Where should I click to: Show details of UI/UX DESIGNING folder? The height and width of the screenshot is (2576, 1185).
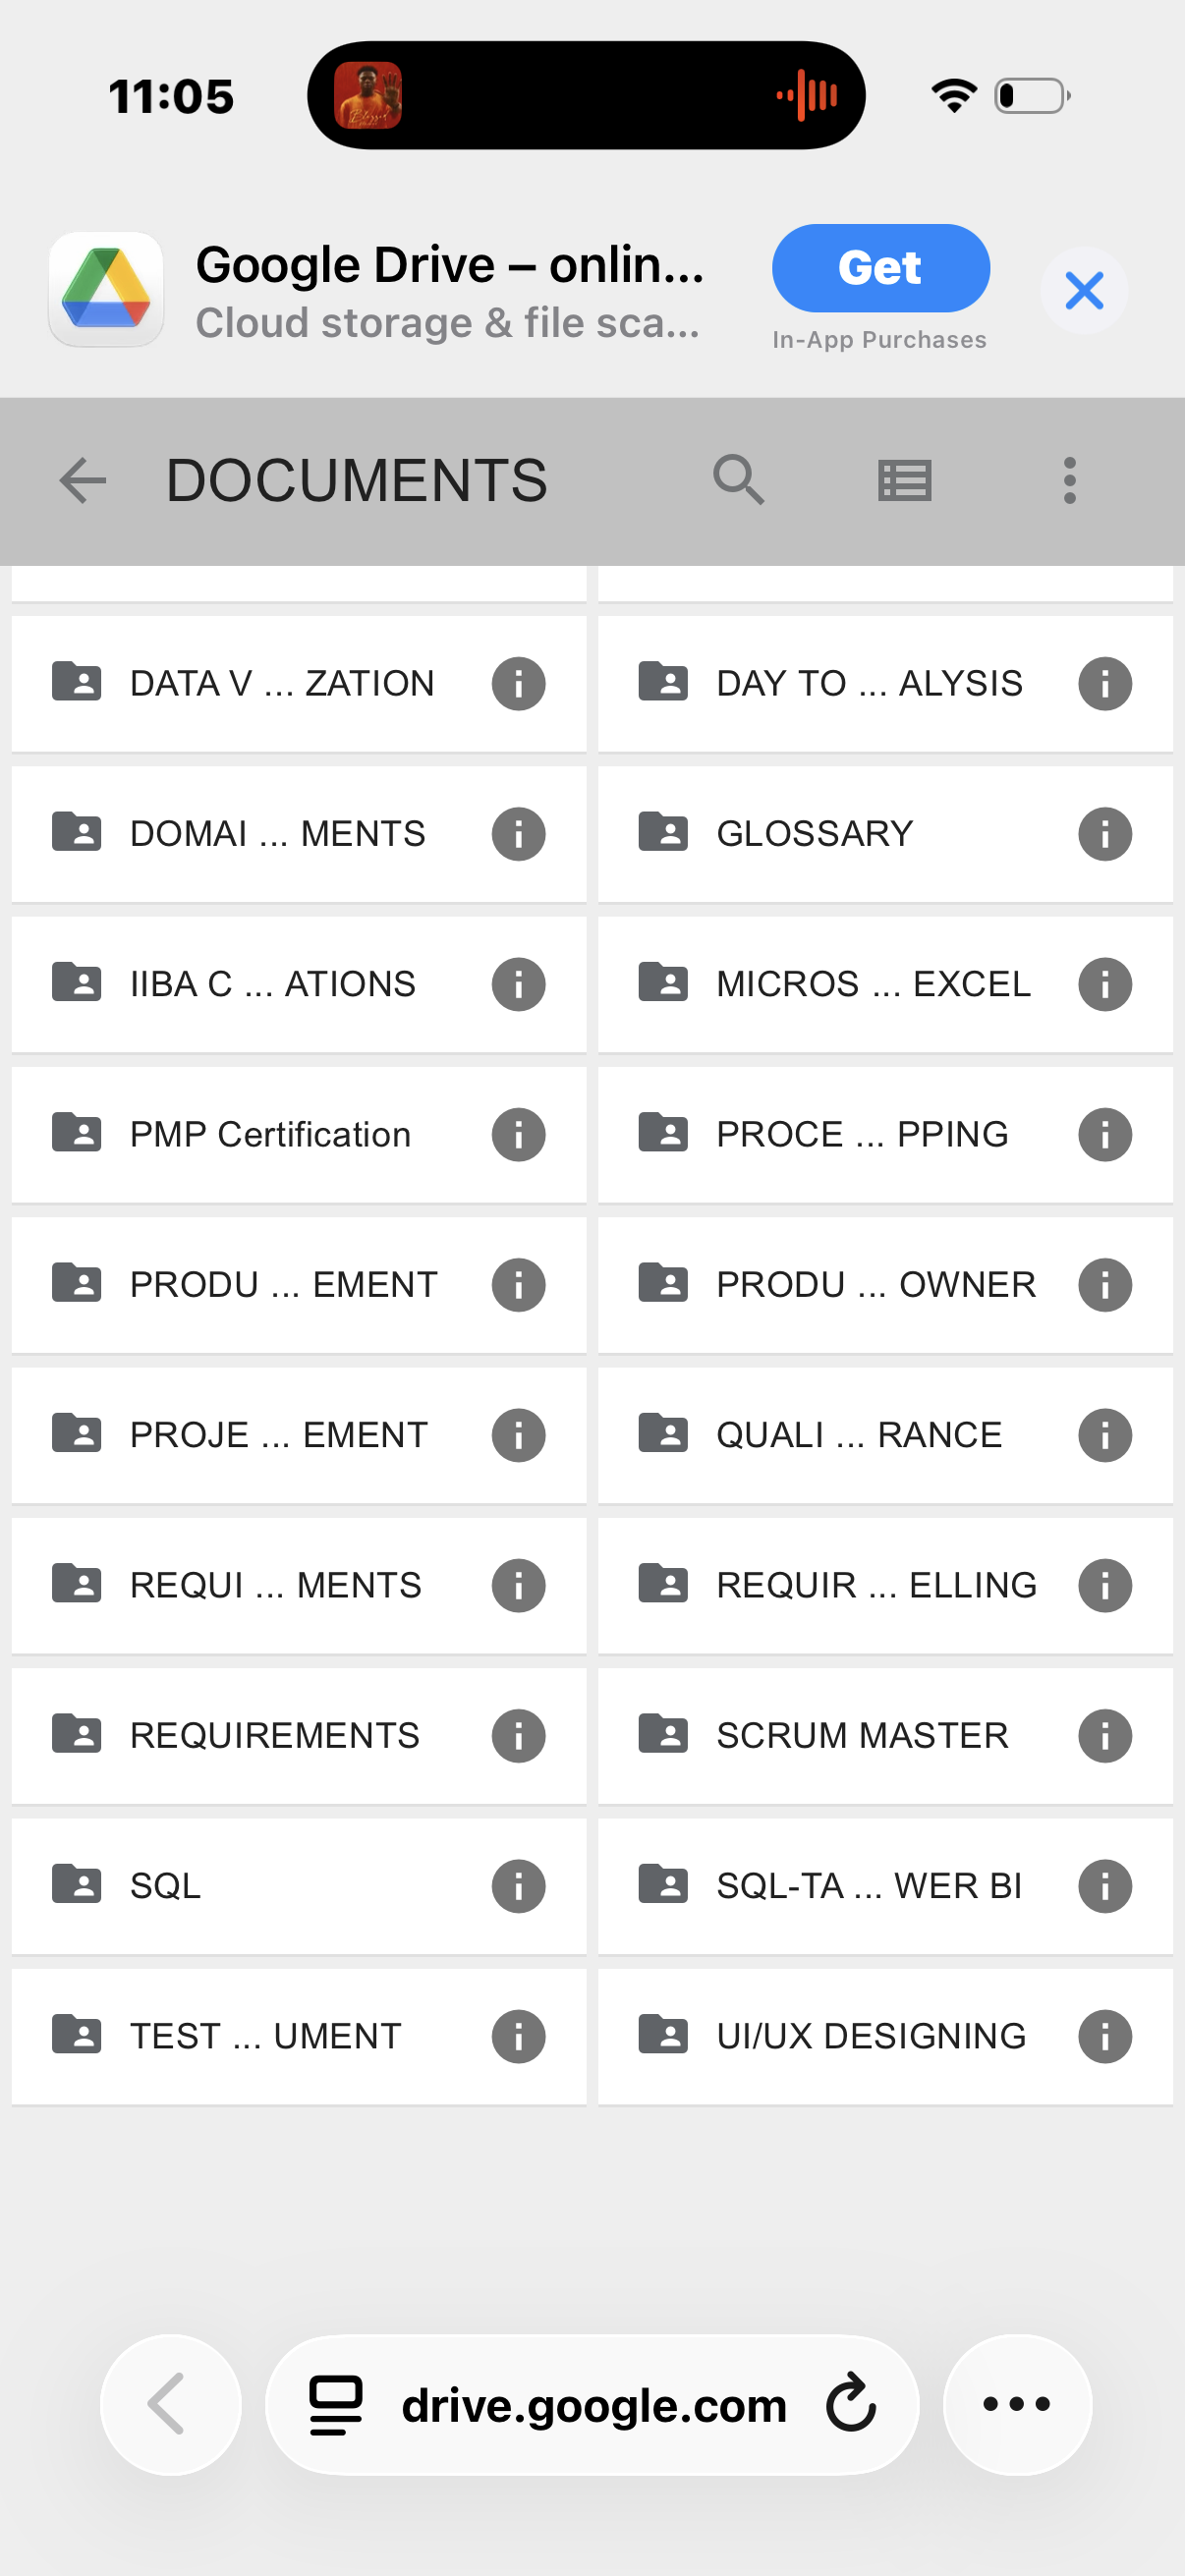pos(1104,2036)
